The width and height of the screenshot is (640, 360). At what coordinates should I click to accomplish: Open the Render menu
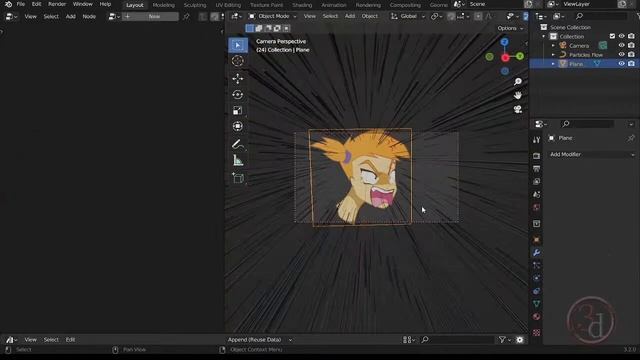[x=57, y=4]
